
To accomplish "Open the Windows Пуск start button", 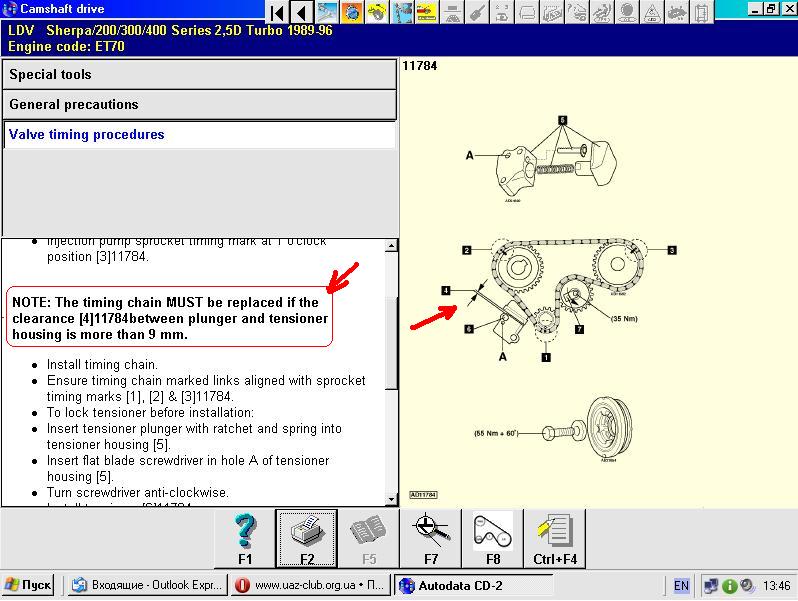I will pos(28,585).
